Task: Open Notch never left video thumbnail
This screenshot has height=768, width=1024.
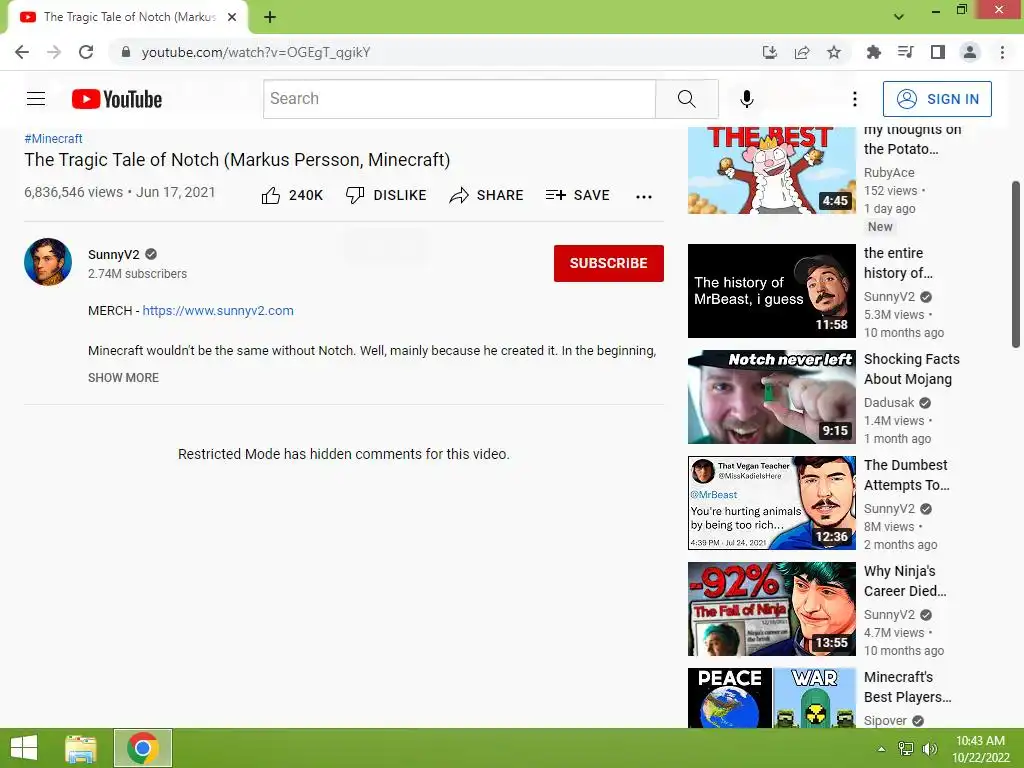Action: [x=771, y=396]
